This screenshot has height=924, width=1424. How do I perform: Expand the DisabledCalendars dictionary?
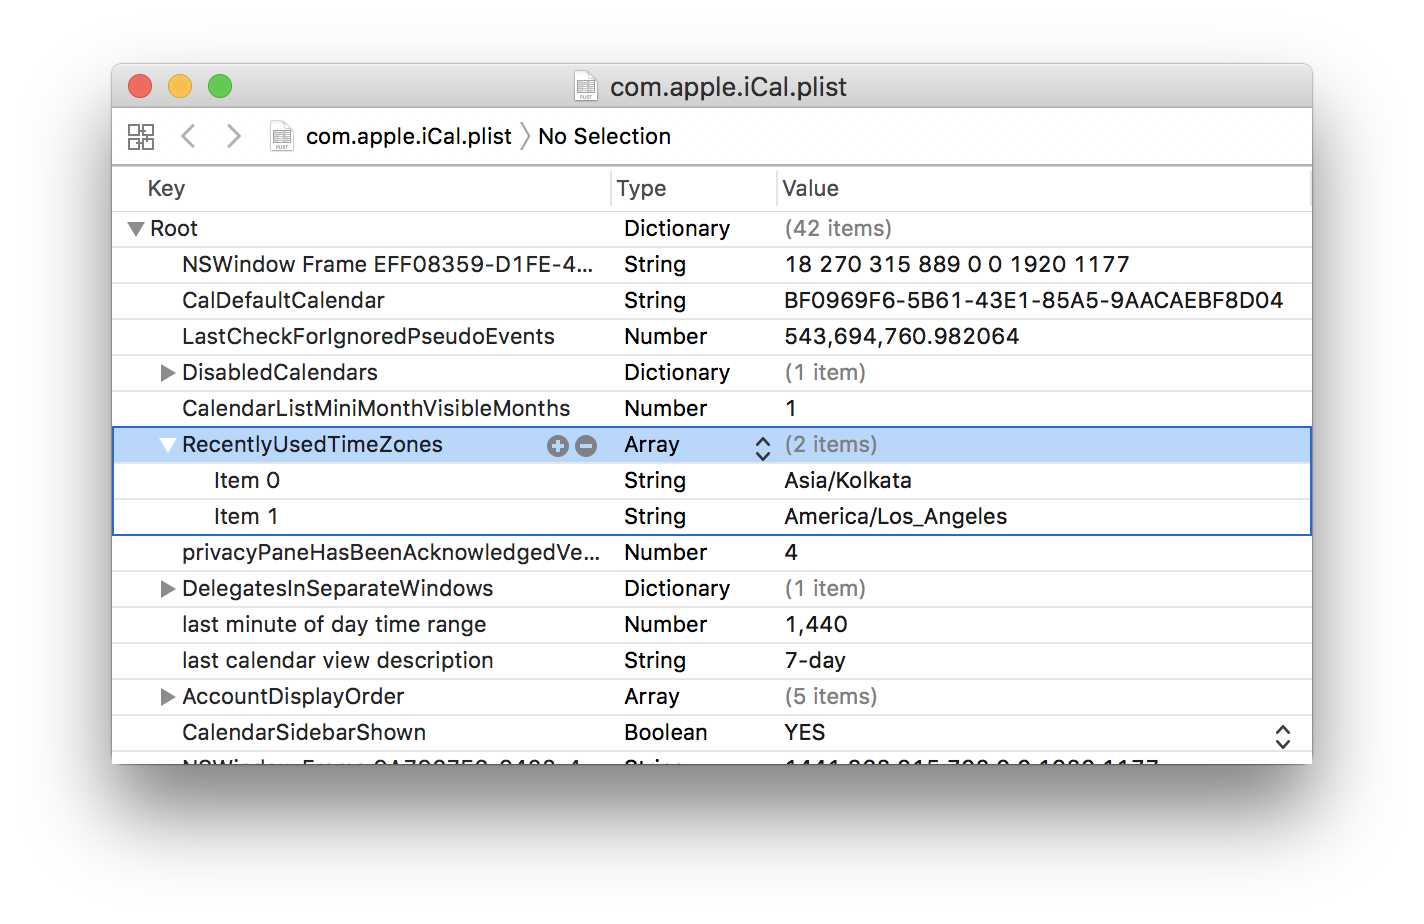pos(168,373)
